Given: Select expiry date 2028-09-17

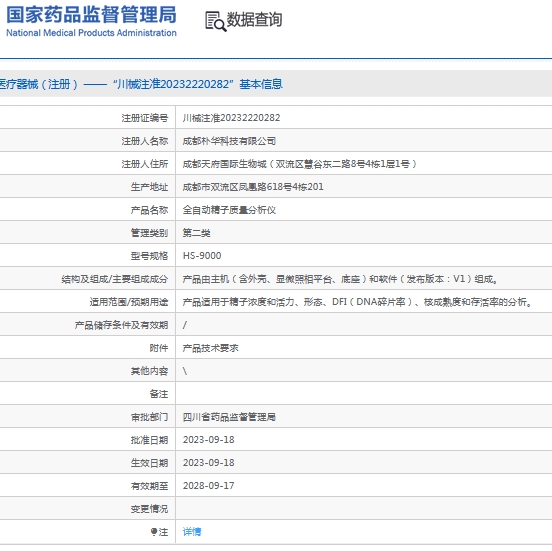Looking at the screenshot, I should pos(208,486).
